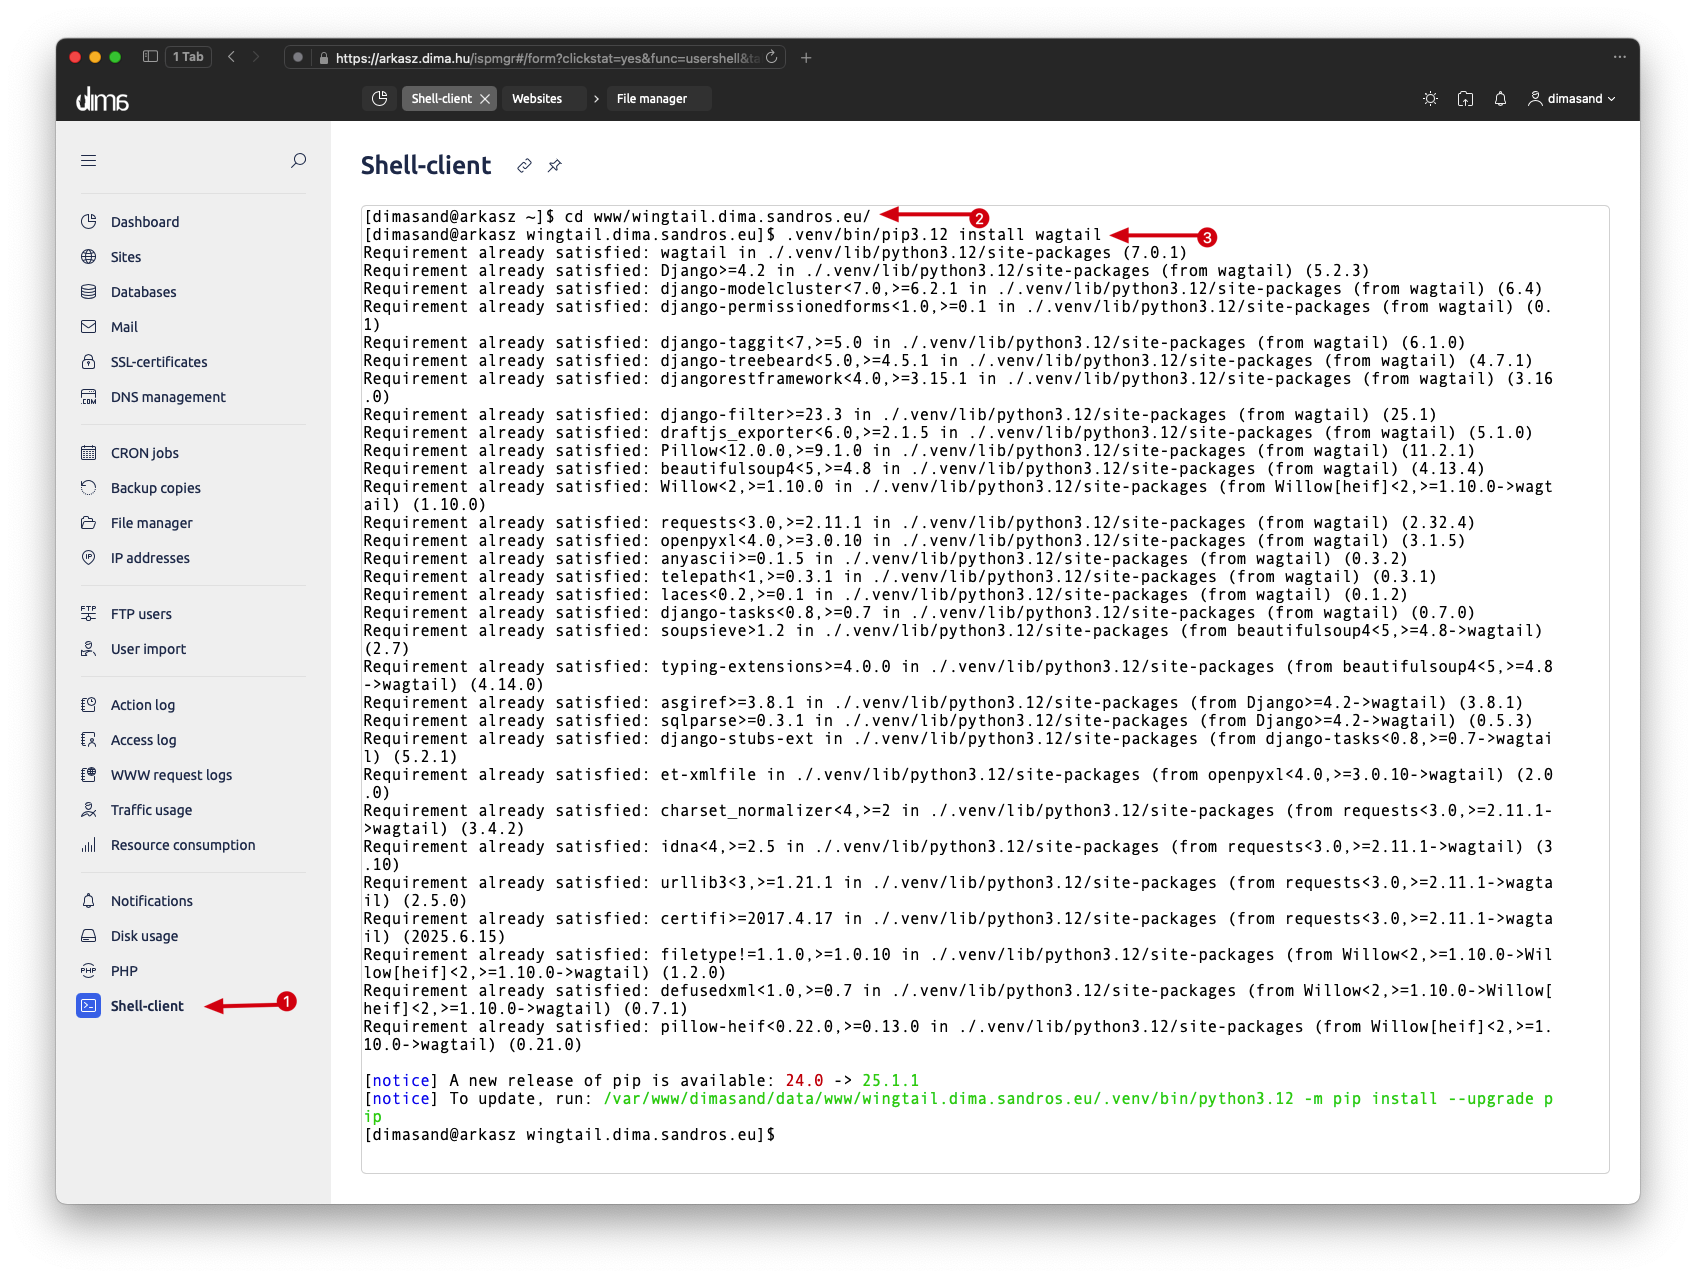Viewport: 1696px width, 1278px height.
Task: Switch to the Websites tab
Action: [537, 99]
